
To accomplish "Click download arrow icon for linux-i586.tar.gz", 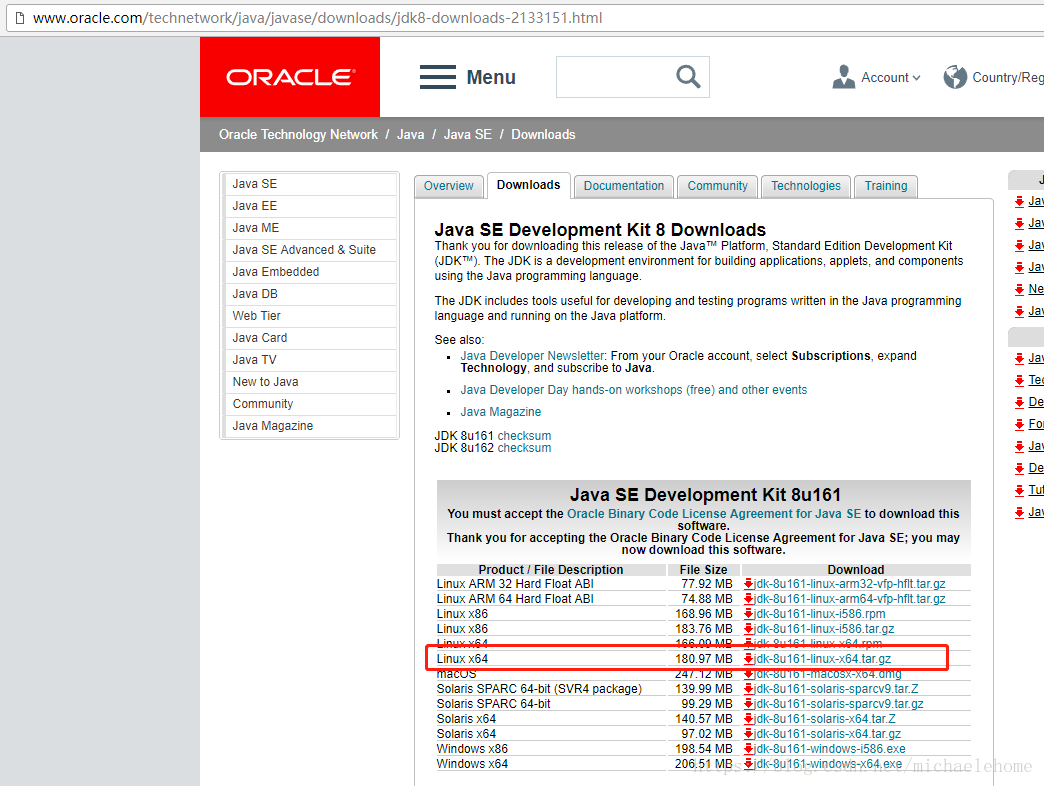I will coord(748,629).
